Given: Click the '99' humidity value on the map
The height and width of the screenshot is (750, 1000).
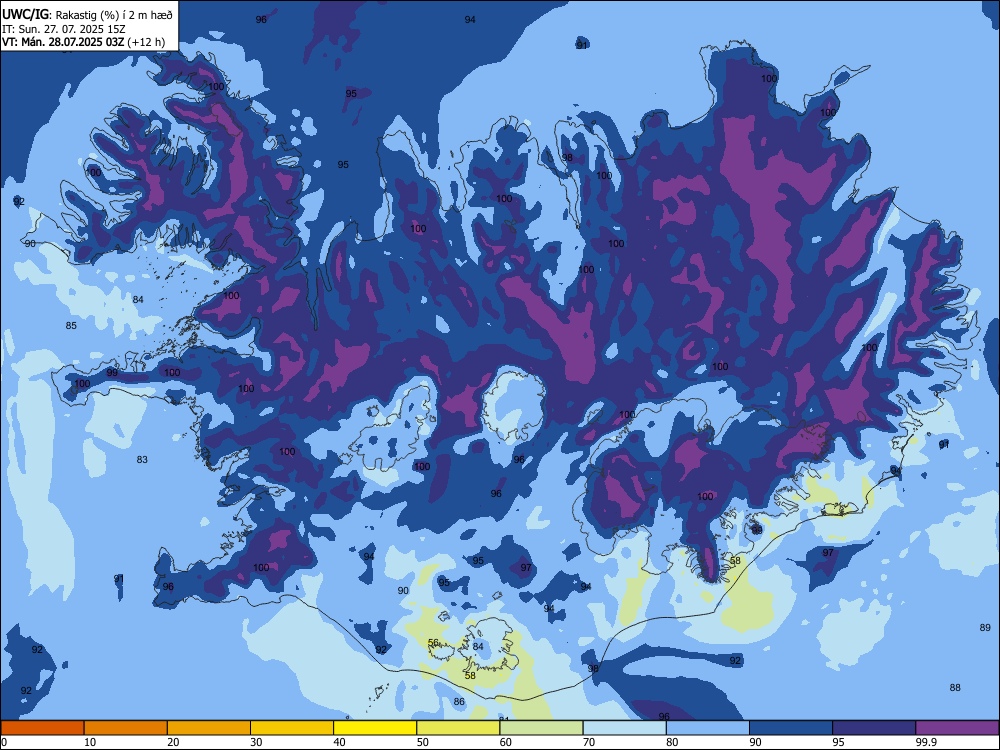Looking at the screenshot, I should point(112,372).
